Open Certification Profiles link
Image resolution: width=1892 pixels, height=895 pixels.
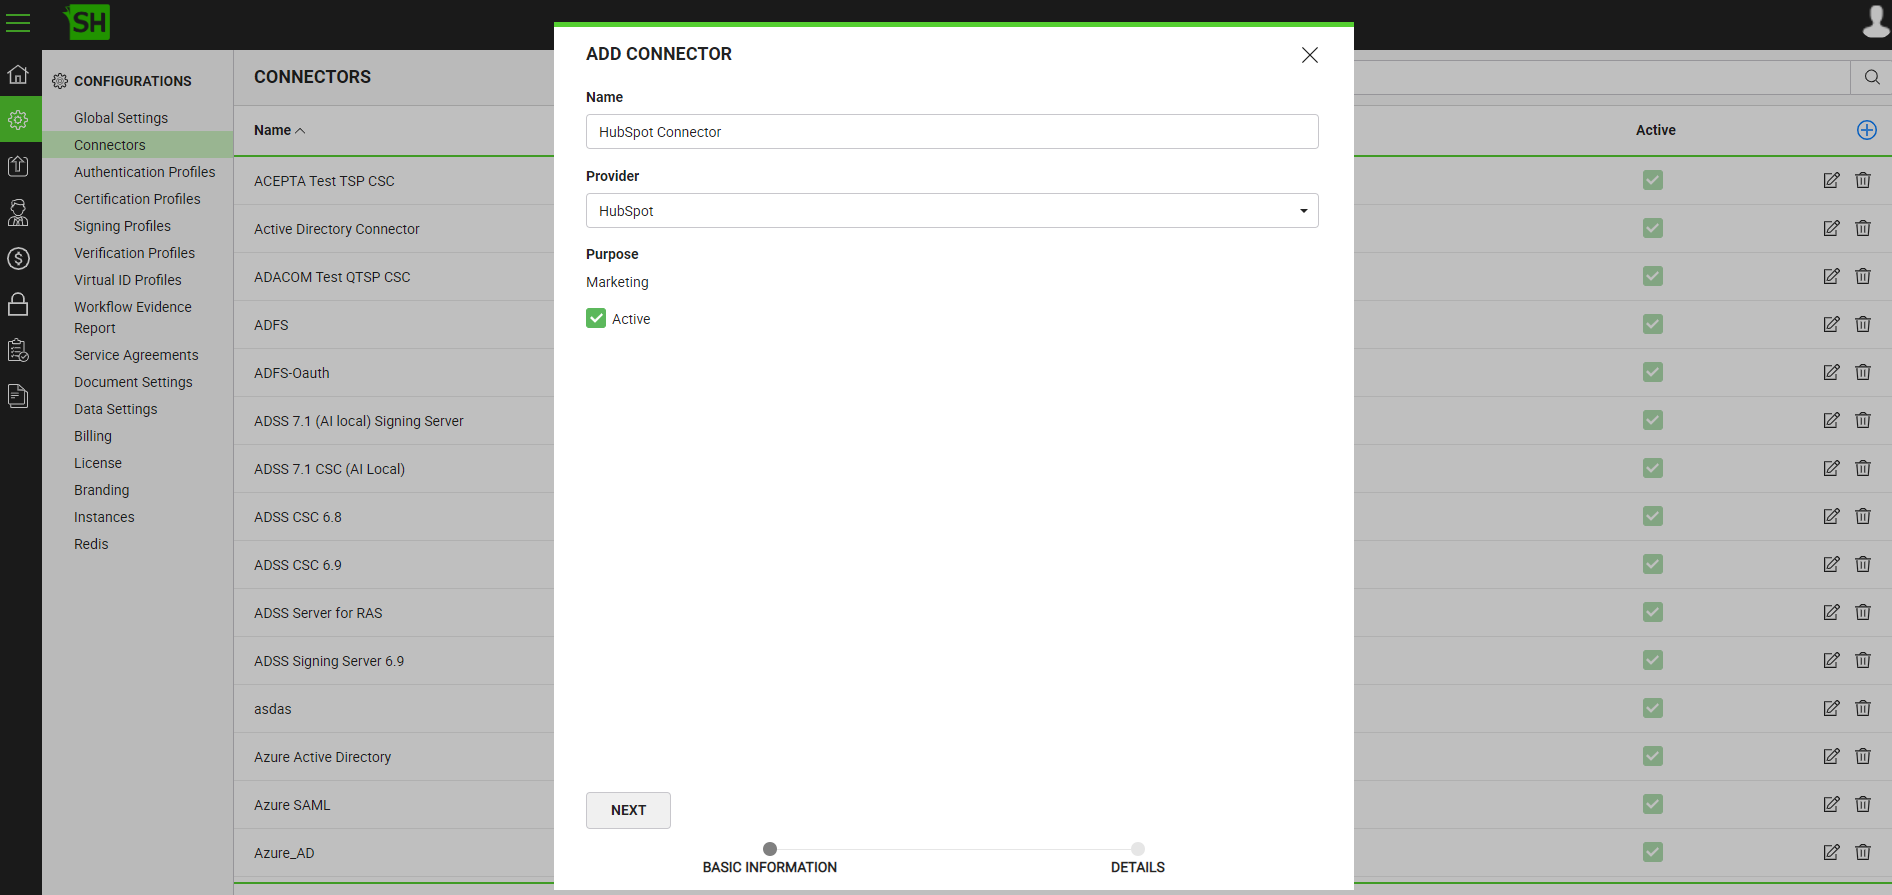pos(137,199)
